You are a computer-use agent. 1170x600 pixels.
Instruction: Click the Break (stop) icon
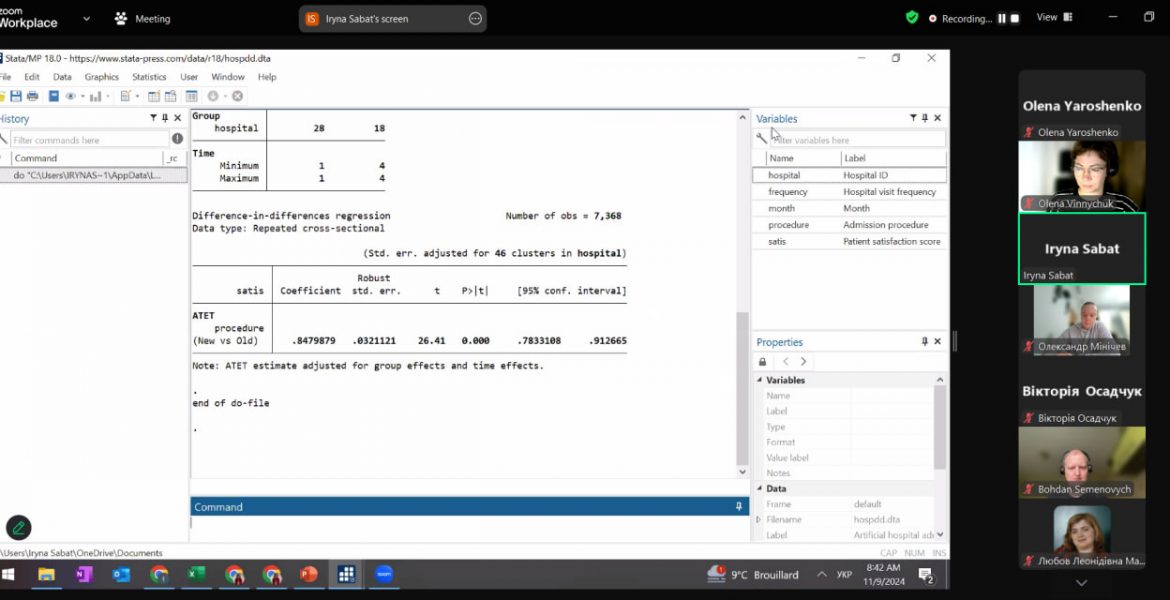coord(237,96)
